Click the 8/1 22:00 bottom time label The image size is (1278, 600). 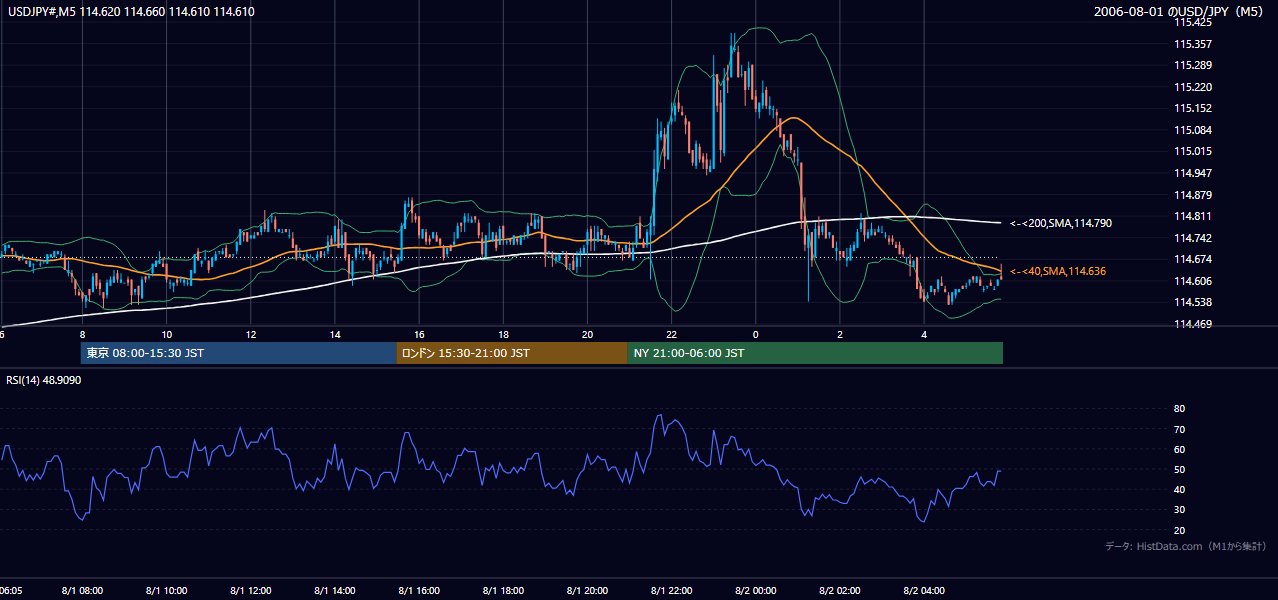(x=671, y=590)
